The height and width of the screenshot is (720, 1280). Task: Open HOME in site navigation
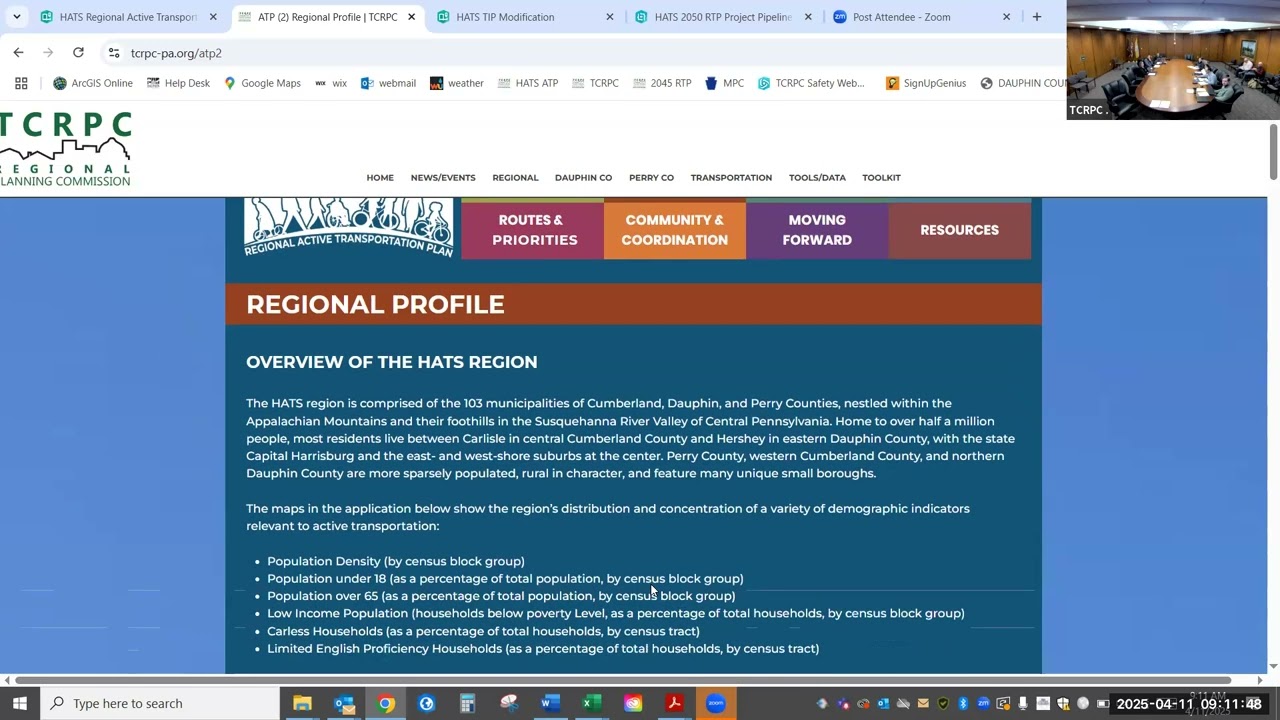380,178
